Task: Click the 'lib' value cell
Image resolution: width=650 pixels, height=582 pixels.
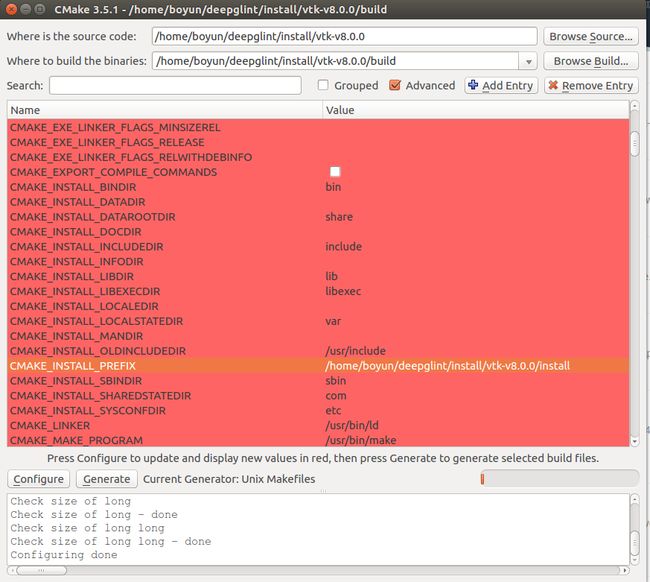Action: pos(331,276)
